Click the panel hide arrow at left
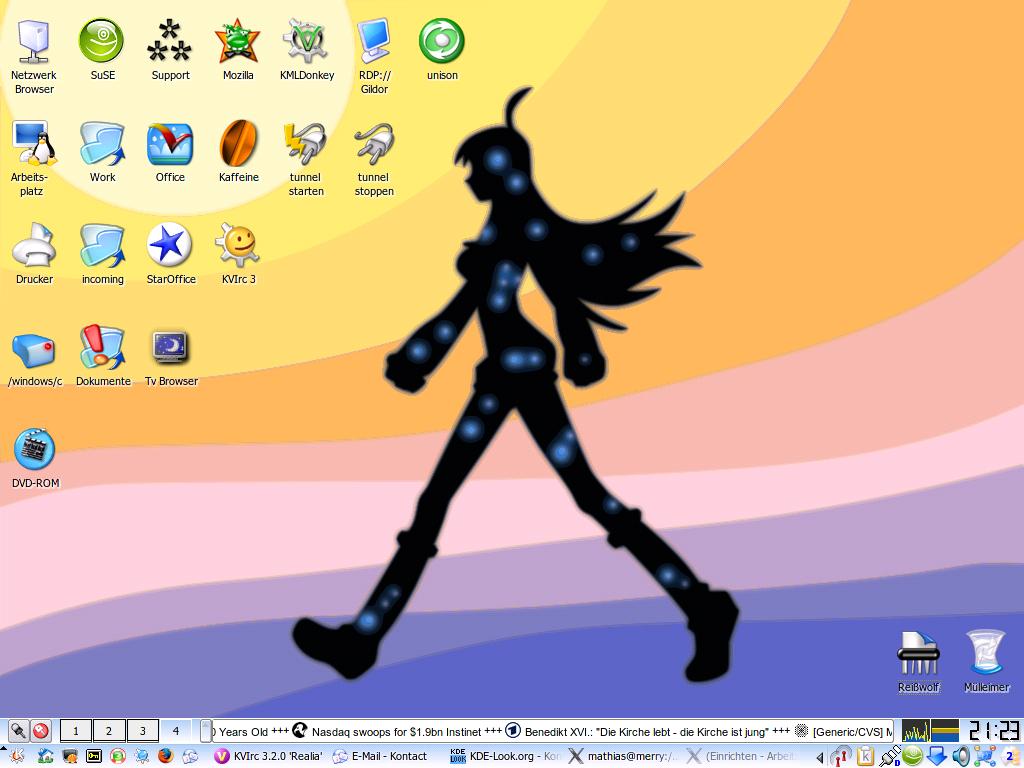This screenshot has width=1024, height=768. 3,748
